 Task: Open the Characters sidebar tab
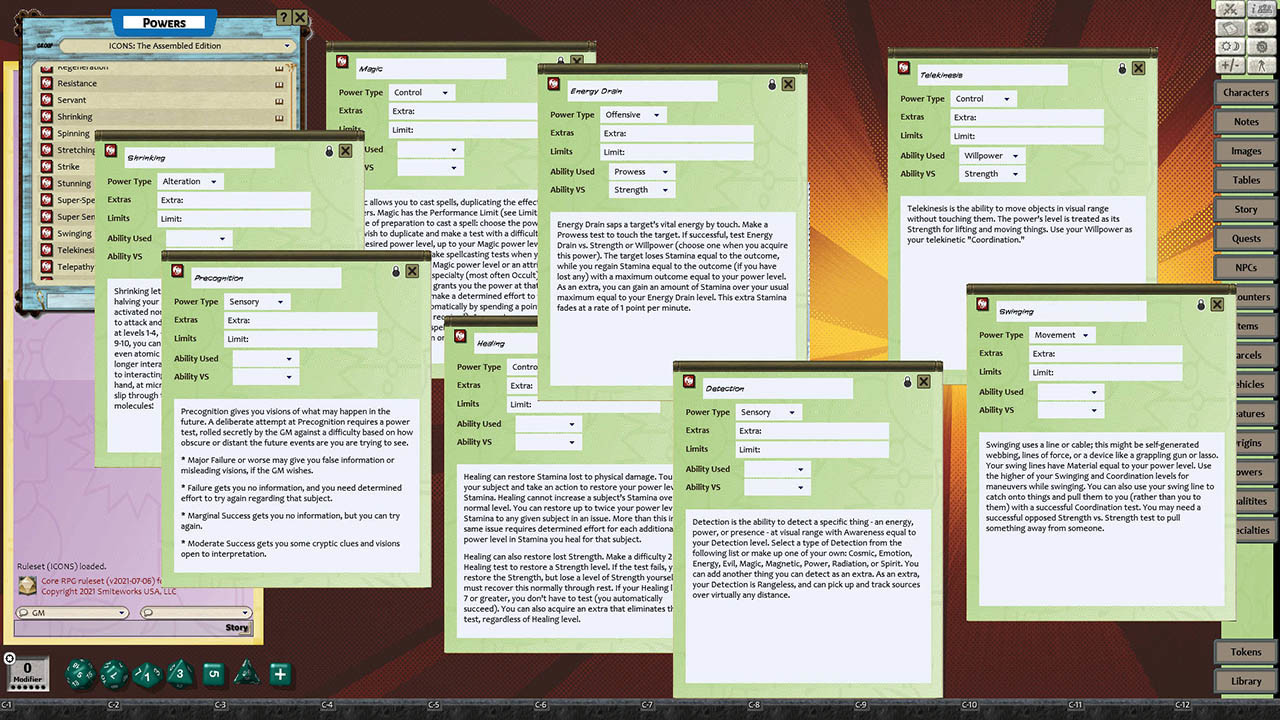tap(1245, 93)
